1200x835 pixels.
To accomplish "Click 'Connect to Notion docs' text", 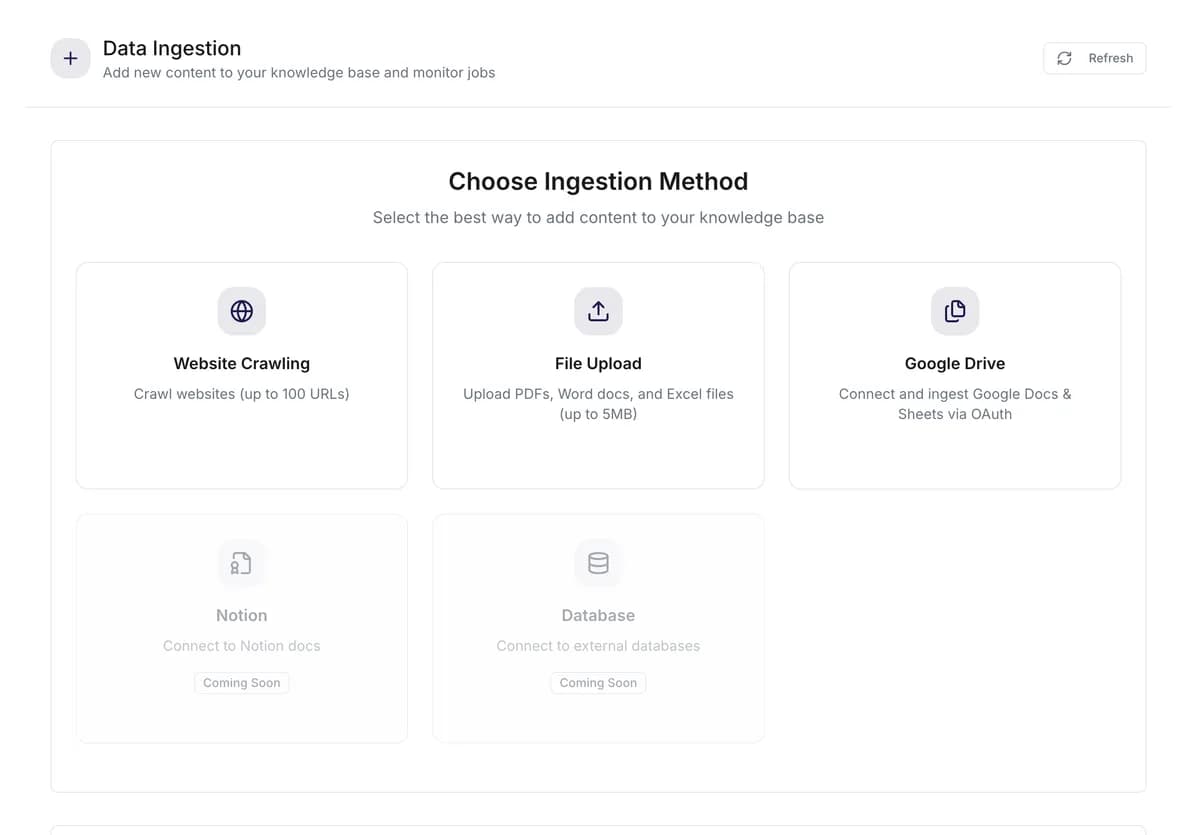I will [x=242, y=646].
